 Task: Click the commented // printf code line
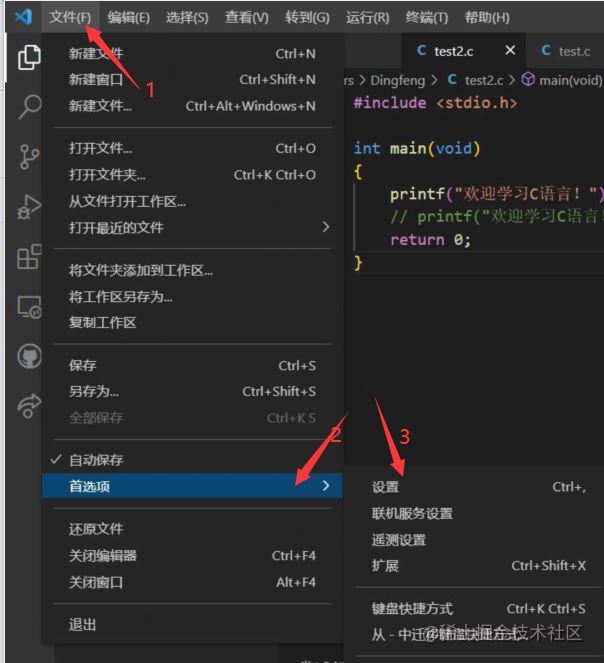497,217
